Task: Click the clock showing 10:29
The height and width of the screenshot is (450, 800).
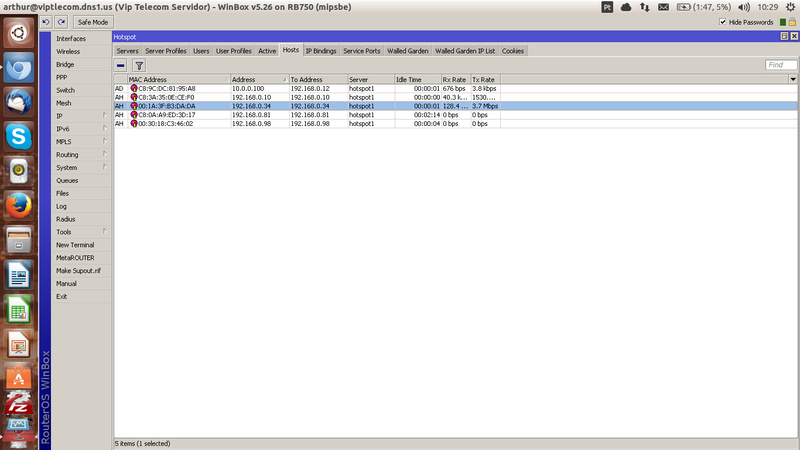Action: click(x=767, y=7)
